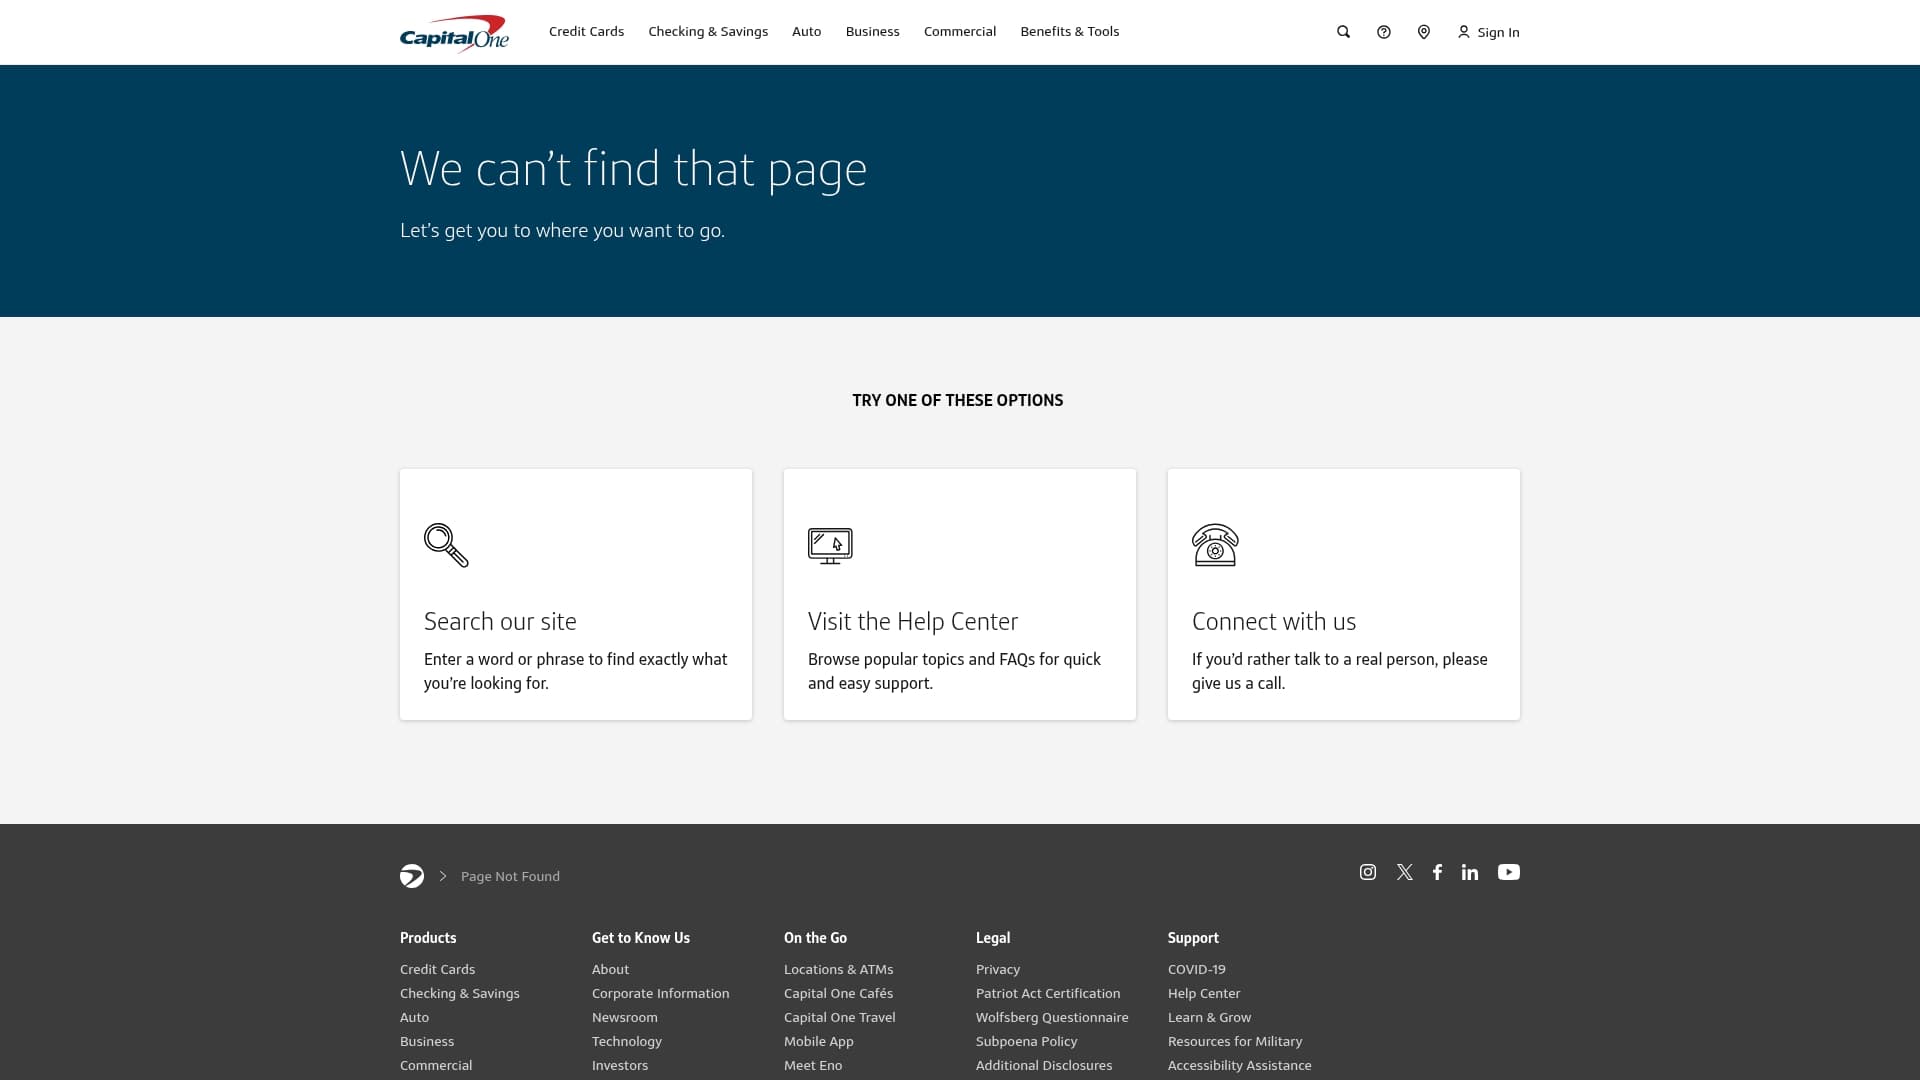Open the Benefits & Tools nav menu
This screenshot has width=1920, height=1080.
click(x=1069, y=32)
